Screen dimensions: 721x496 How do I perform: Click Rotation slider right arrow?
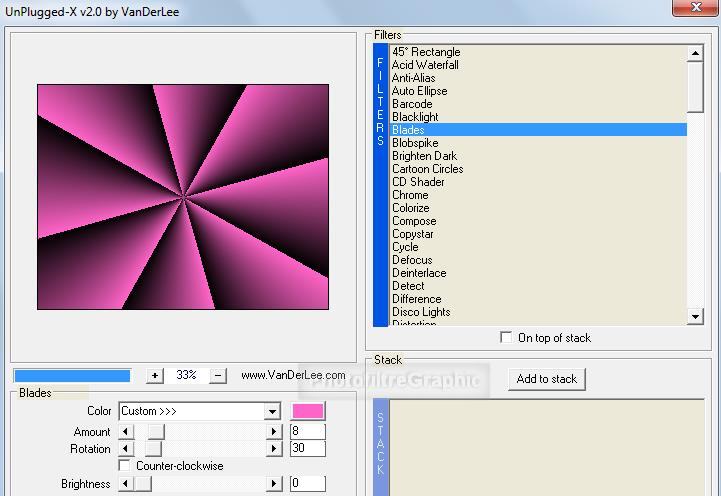point(274,449)
